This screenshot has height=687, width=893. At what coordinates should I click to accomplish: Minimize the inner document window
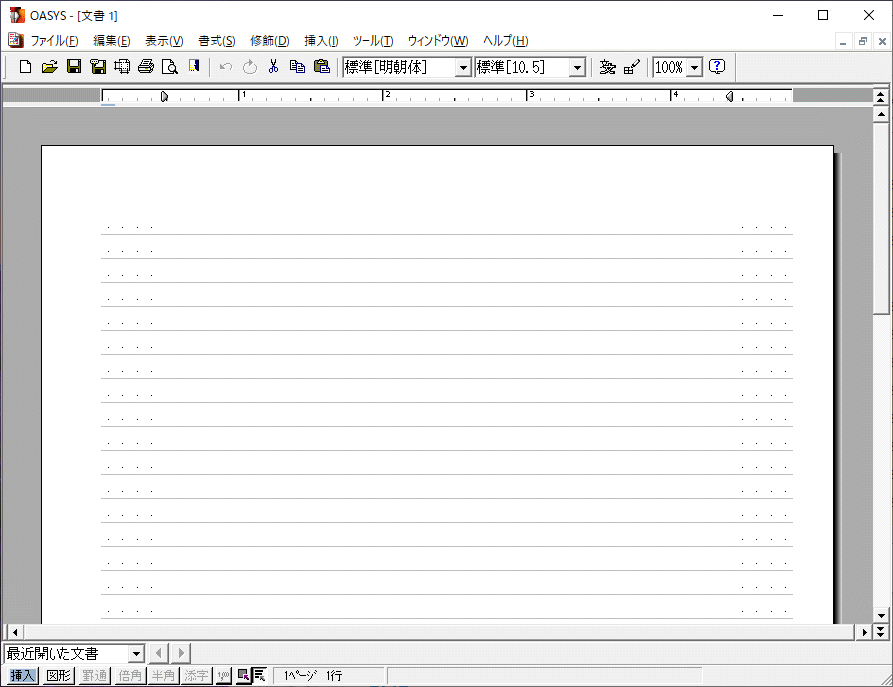click(843, 41)
